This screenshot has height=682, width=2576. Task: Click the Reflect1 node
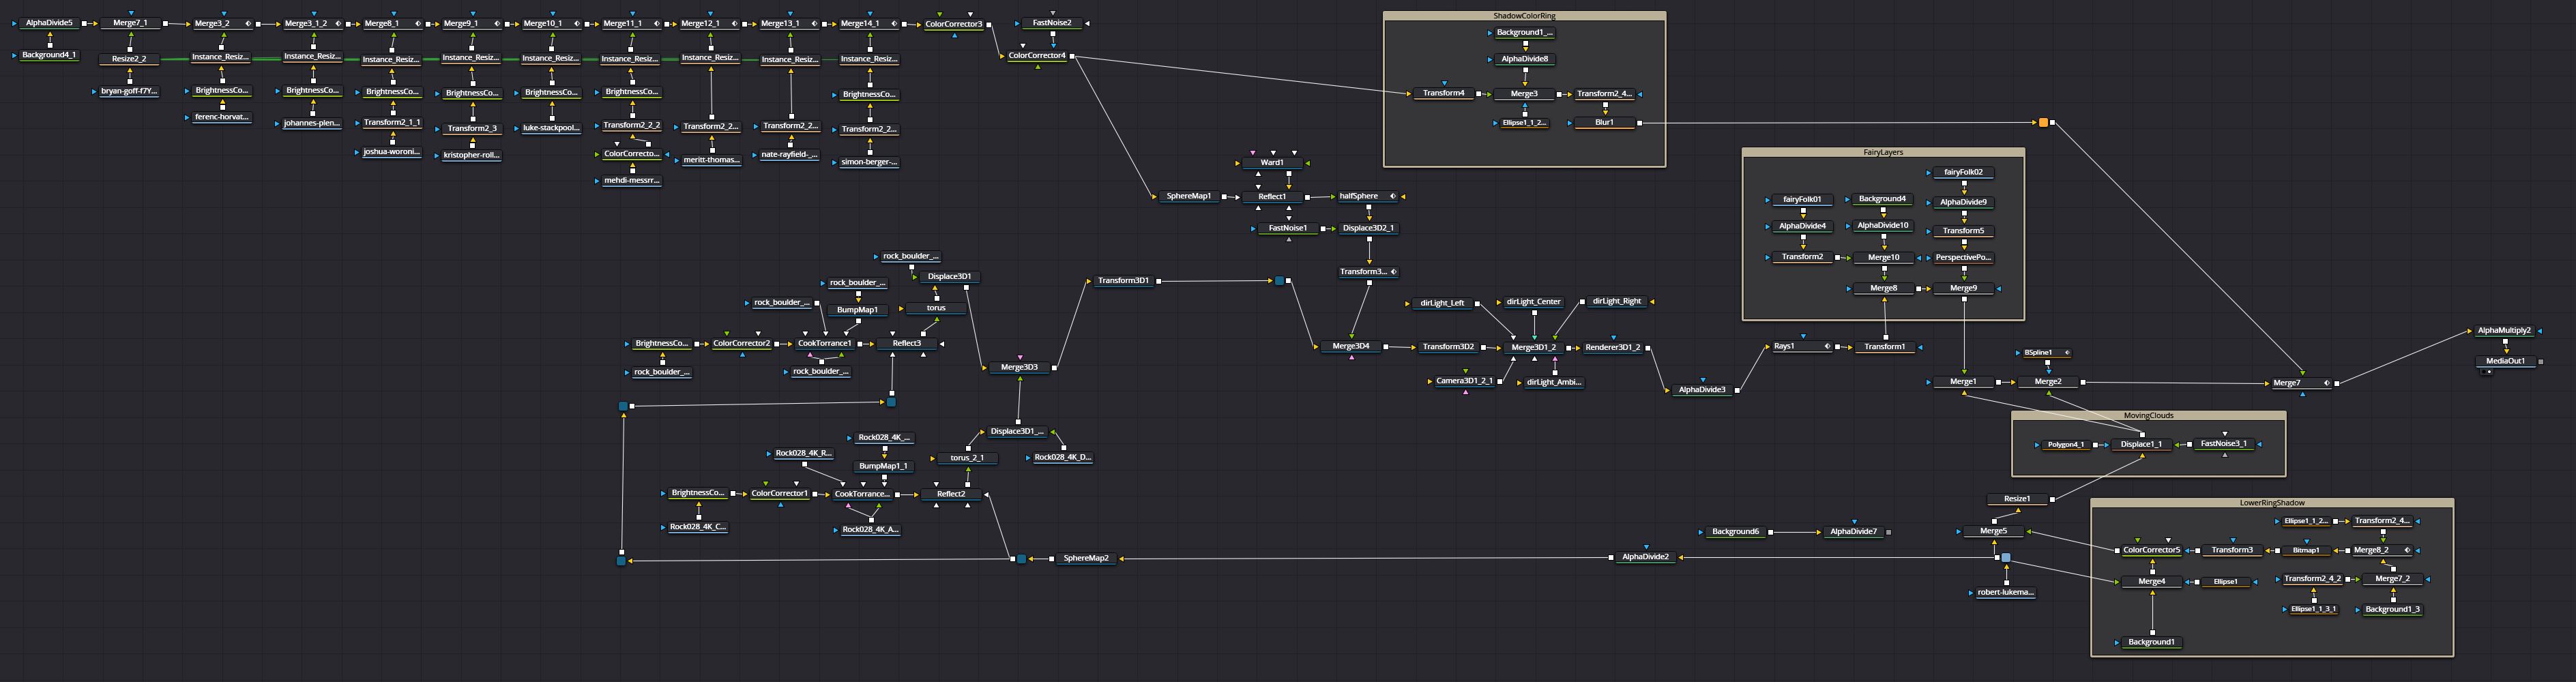1272,197
